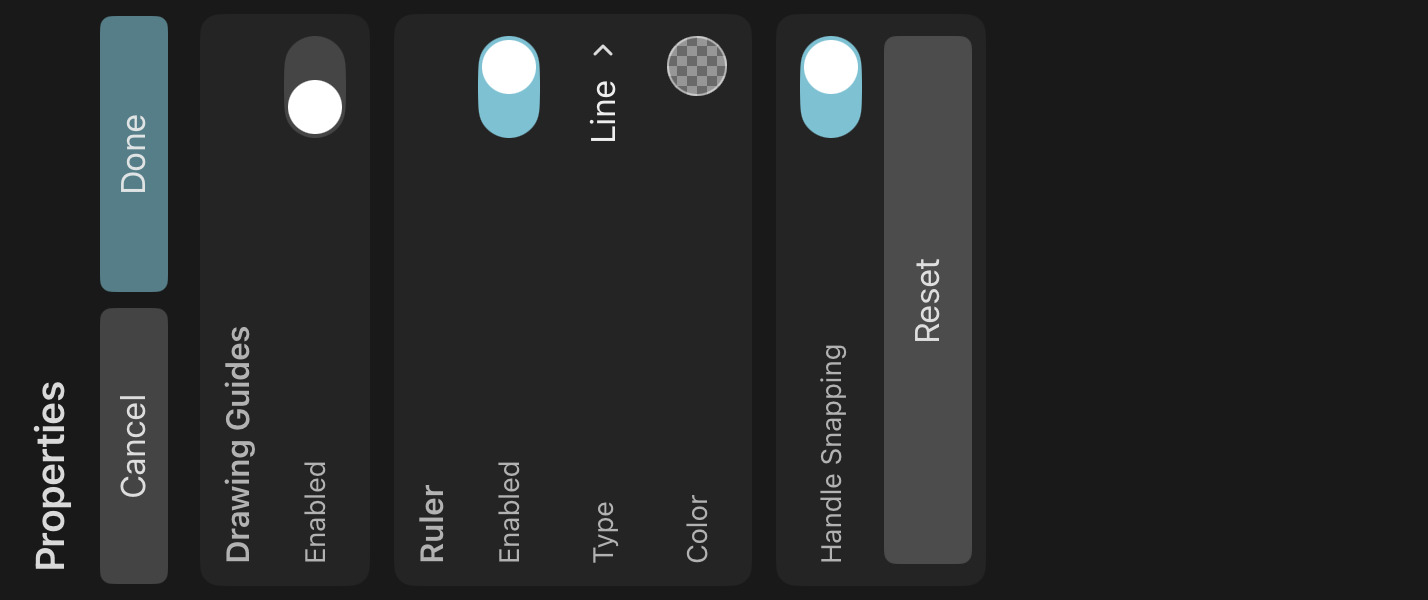The height and width of the screenshot is (600, 1428).
Task: Enable the Drawing Guides toggle
Action: point(315,87)
